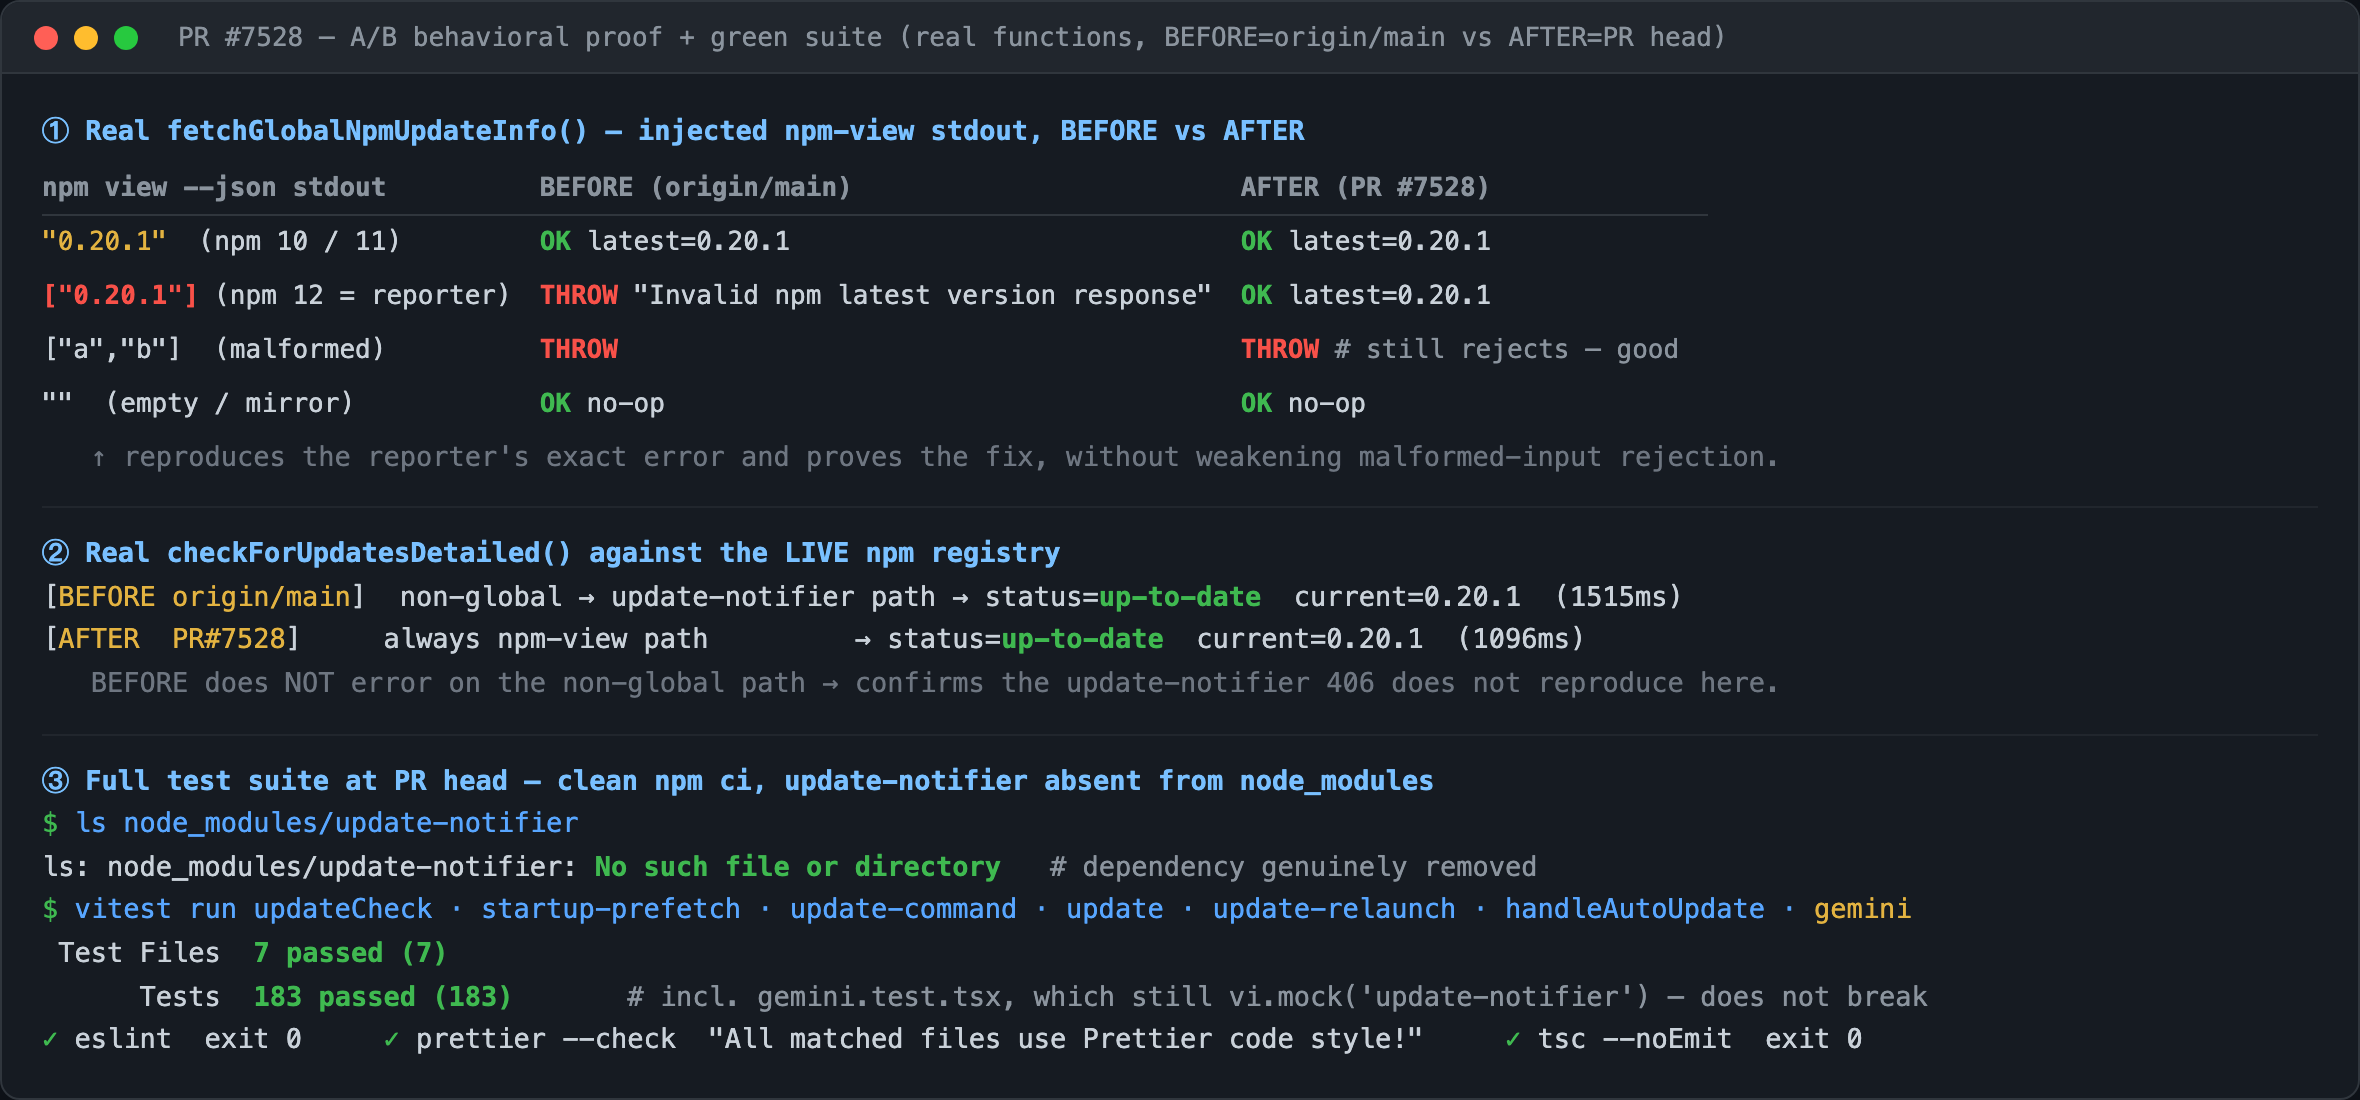
Task: Click the BEFORE "OK no-op" result
Action: tap(602, 403)
